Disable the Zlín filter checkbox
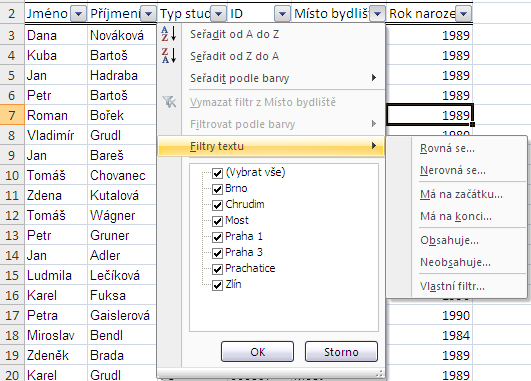Screen dimensions: 531x381 coord(217,285)
